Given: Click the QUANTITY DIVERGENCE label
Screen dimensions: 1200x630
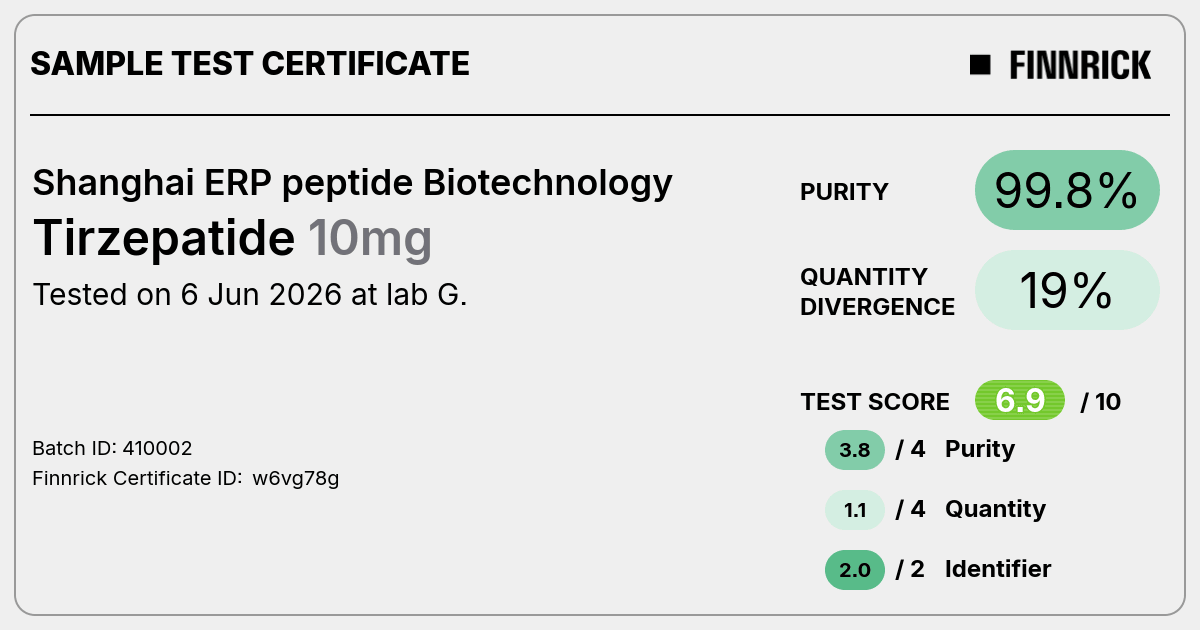Looking at the screenshot, I should (x=877, y=292).
